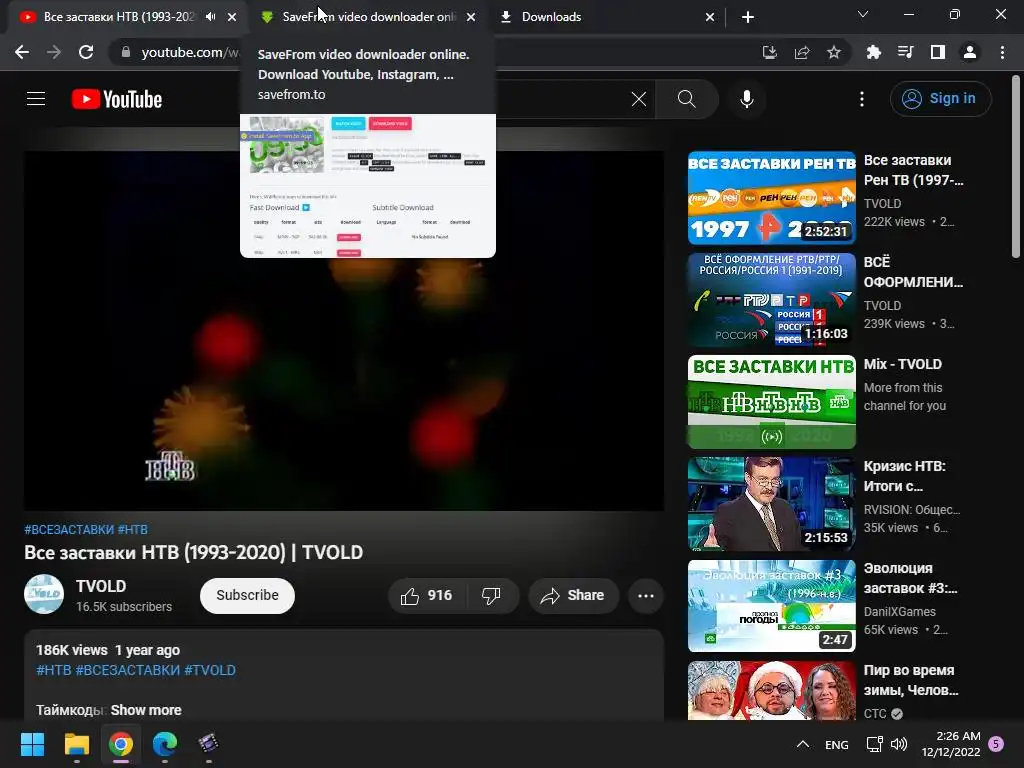Open File Explorer from the taskbar
This screenshot has height=768, width=1024.
click(76, 744)
